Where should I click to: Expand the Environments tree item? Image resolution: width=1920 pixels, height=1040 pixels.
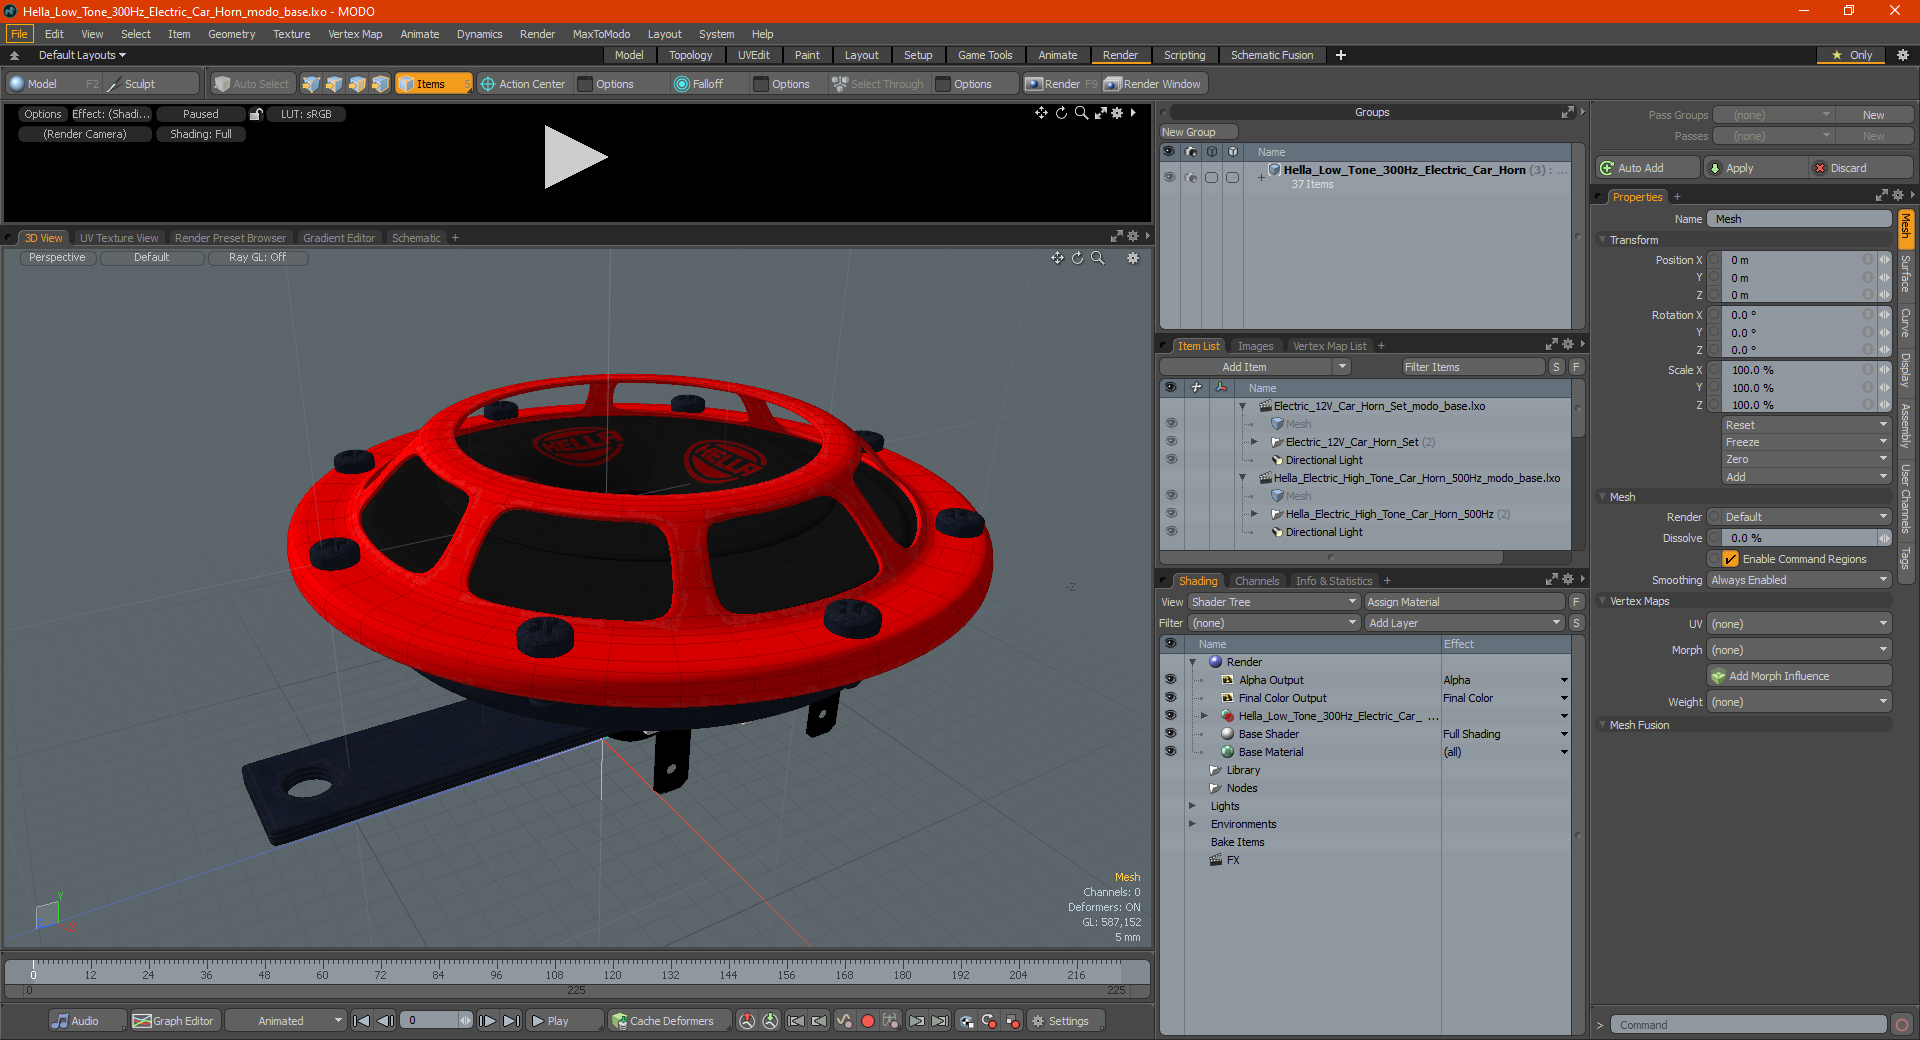1192,824
